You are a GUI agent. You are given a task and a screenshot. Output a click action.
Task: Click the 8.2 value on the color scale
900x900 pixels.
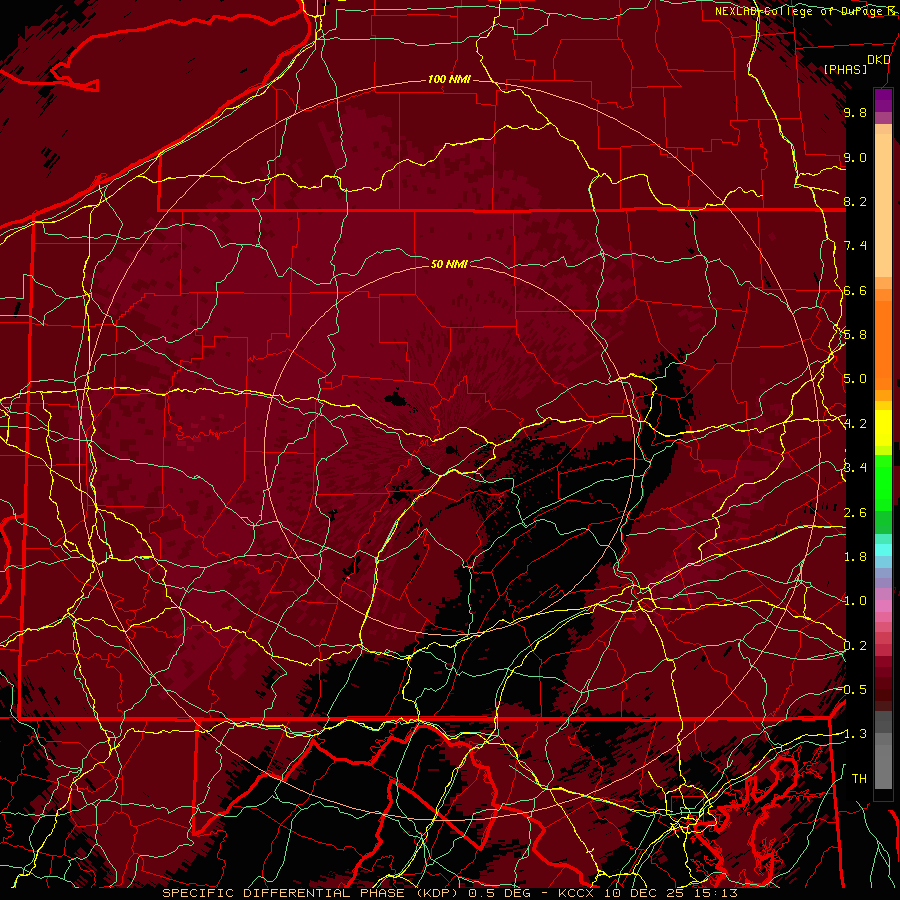855,201
